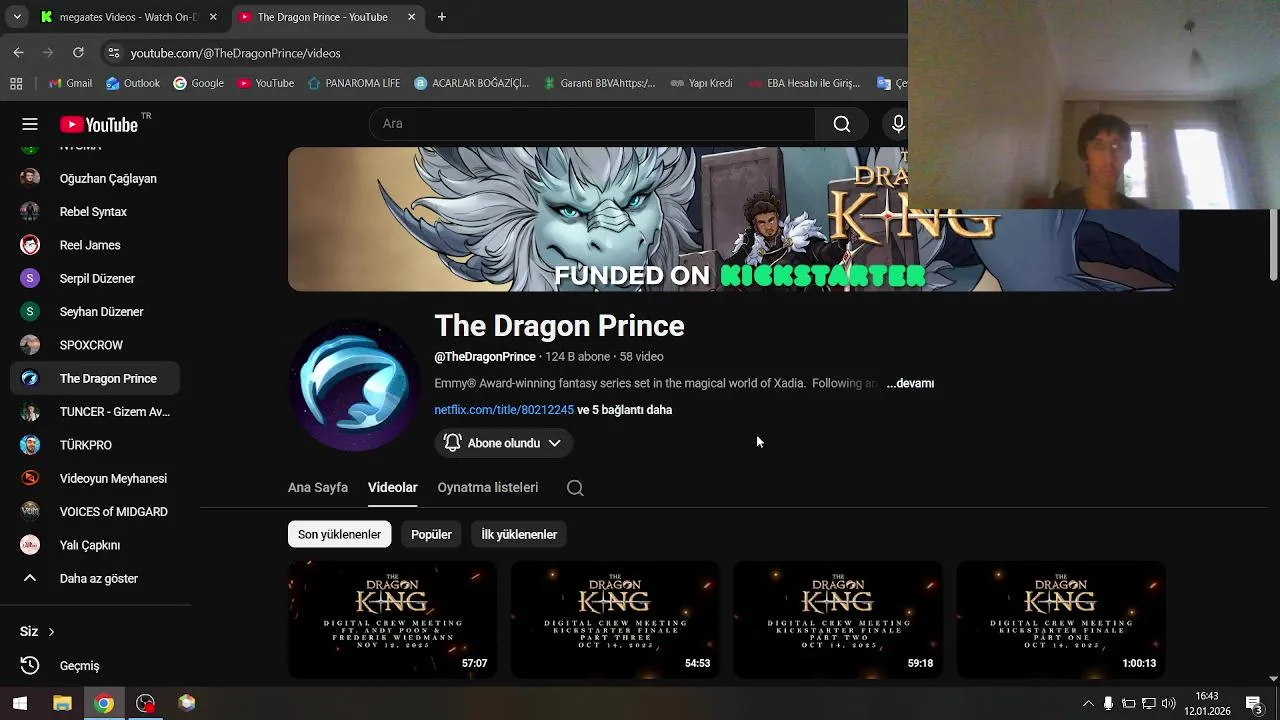Open the notification center icon
This screenshot has height=720, width=1280.
pos(1254,704)
